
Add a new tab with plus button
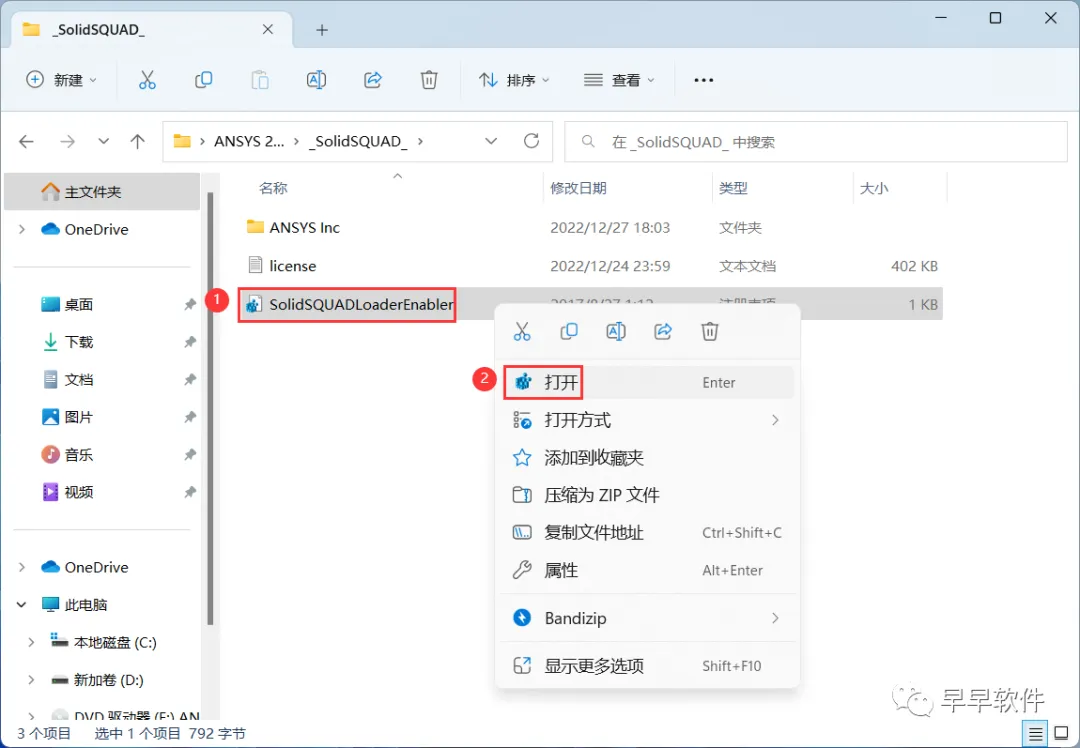[322, 30]
